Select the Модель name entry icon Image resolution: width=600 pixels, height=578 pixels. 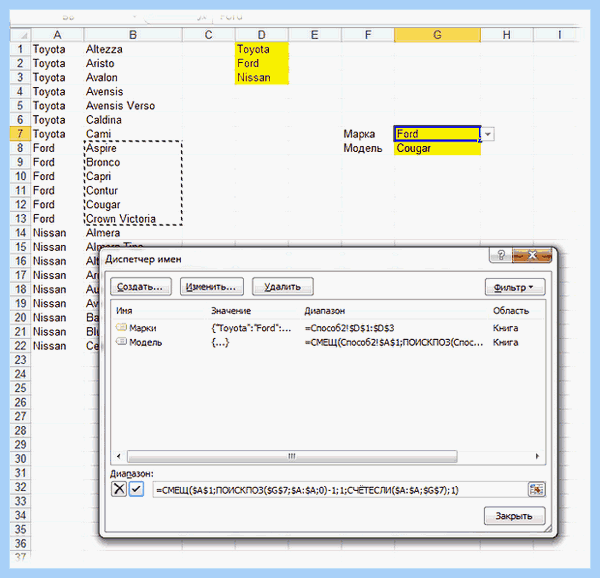[121, 341]
